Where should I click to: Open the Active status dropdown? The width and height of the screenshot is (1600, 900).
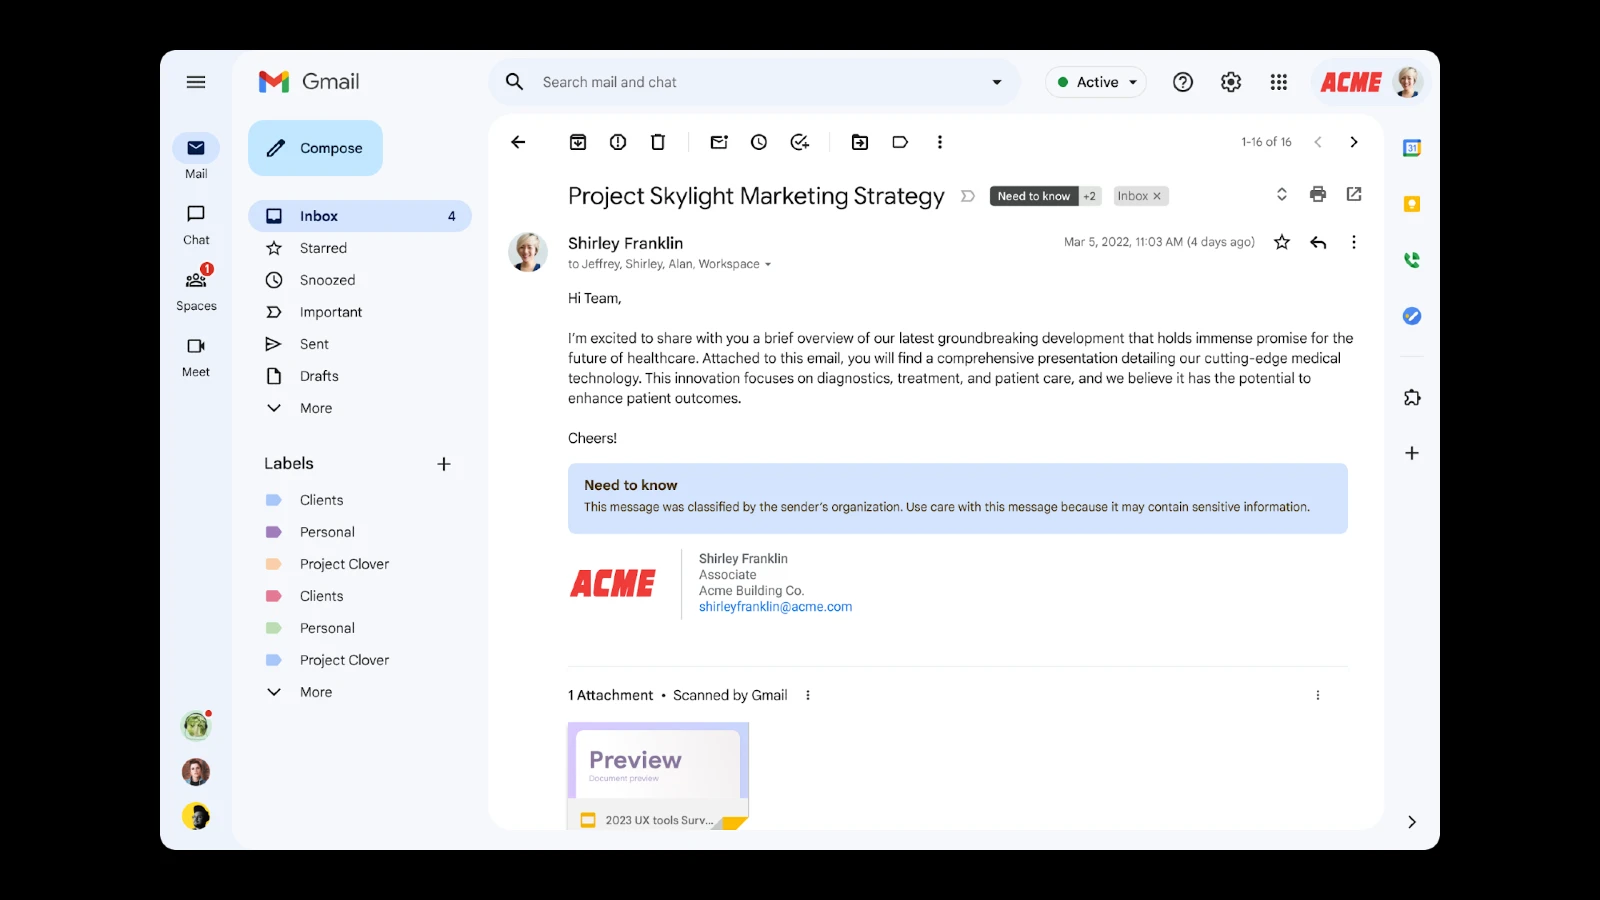[x=1097, y=82]
